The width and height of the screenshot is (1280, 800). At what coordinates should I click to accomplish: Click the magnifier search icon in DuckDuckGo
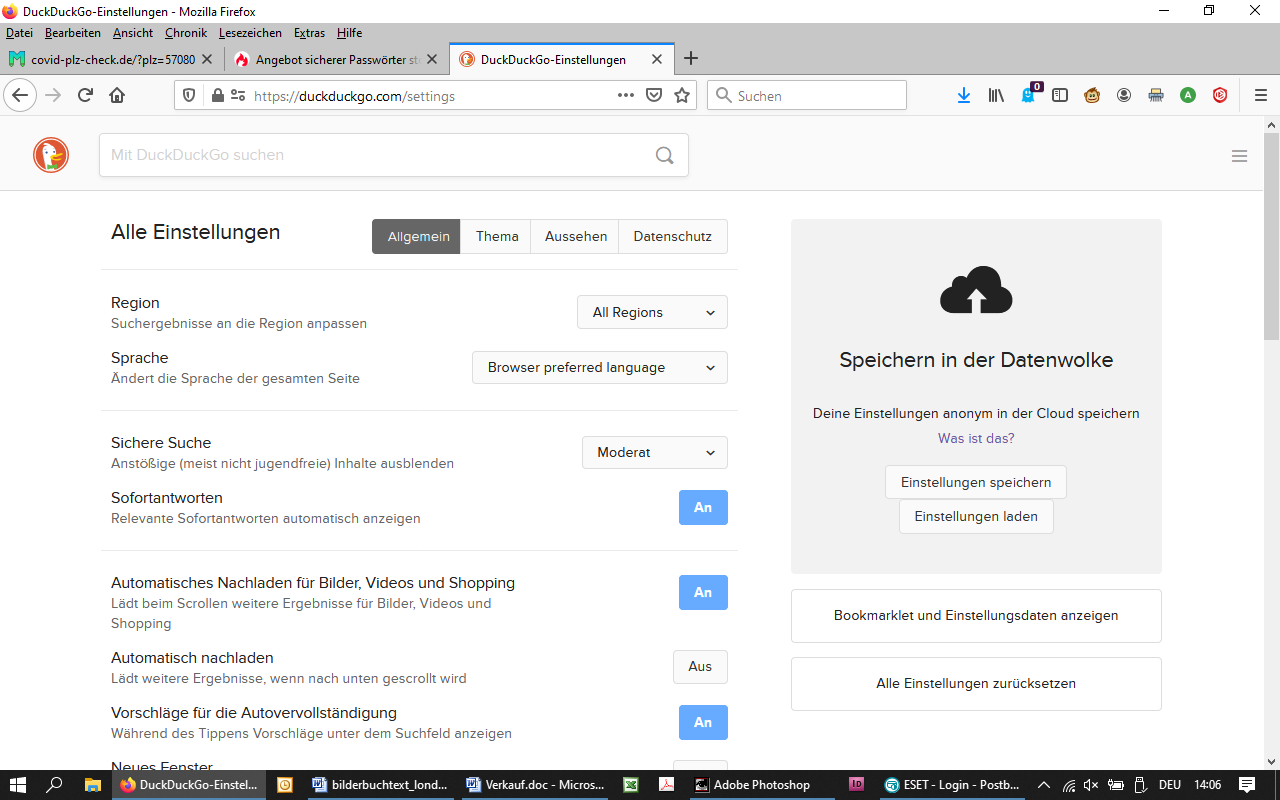point(665,155)
